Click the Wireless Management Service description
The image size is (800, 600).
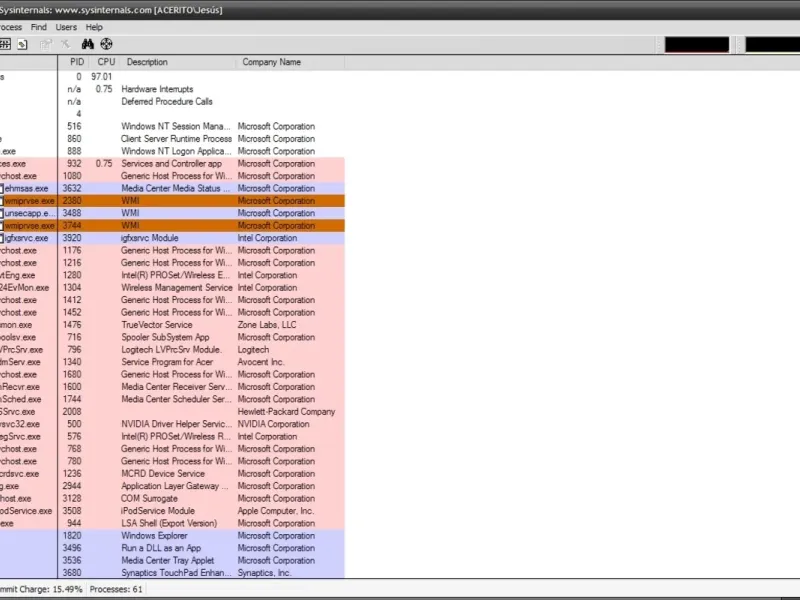click(x=177, y=287)
